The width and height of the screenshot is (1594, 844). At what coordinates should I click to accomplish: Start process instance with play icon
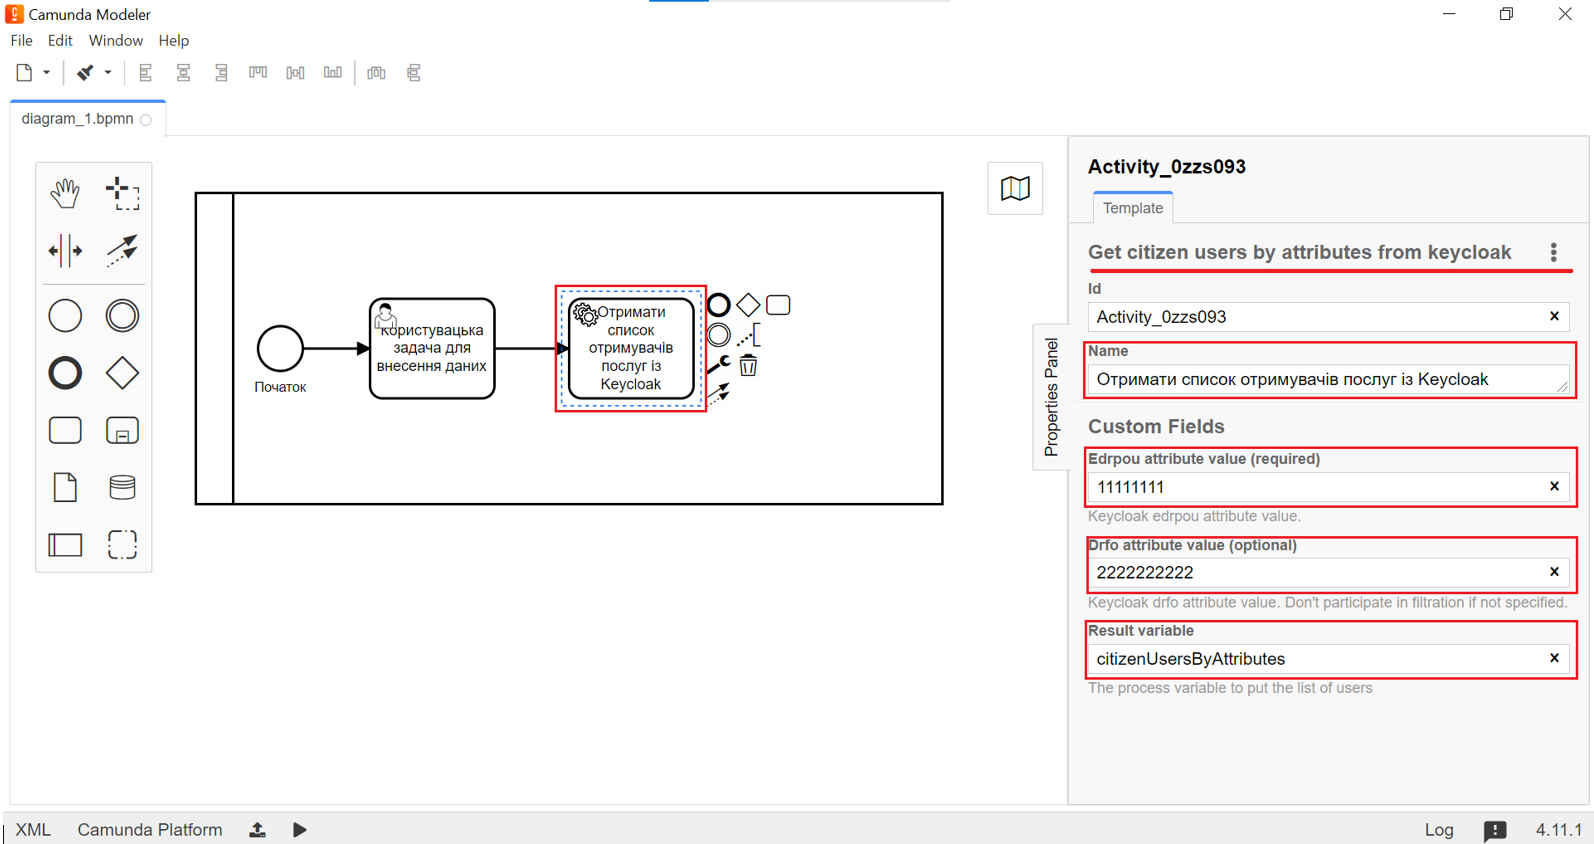click(x=299, y=830)
